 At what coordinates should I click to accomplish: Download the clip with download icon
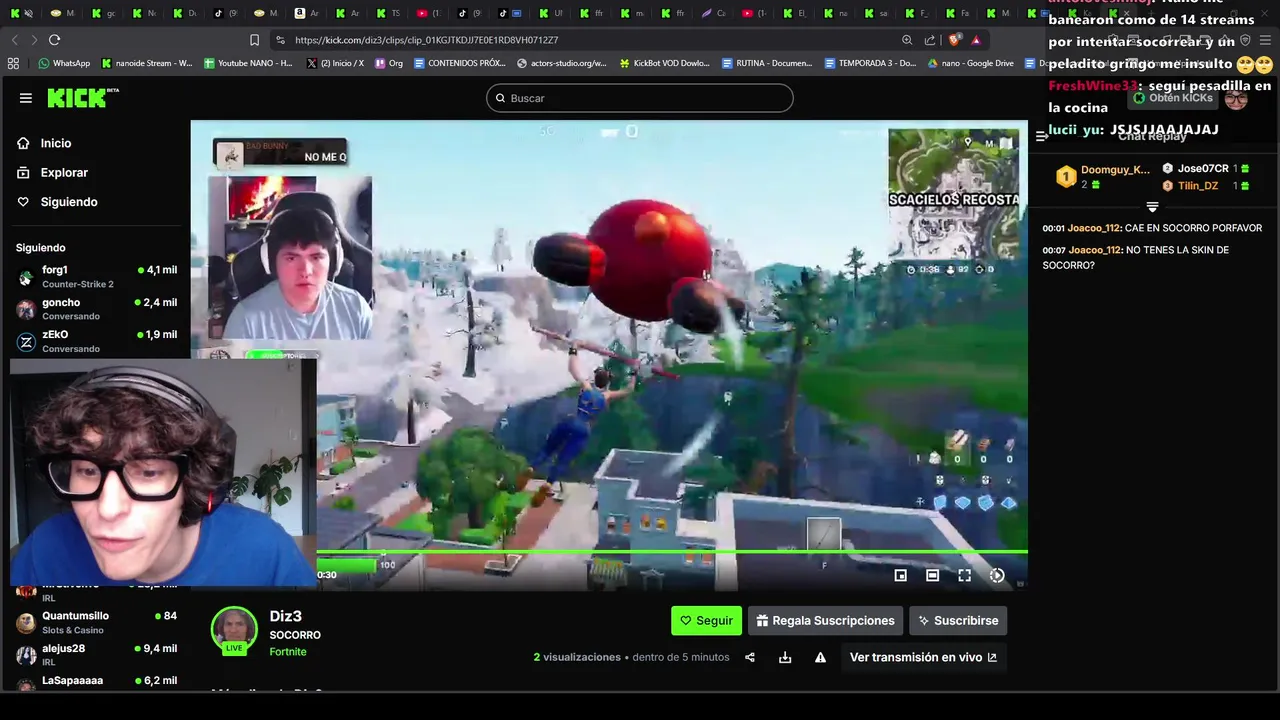(785, 657)
